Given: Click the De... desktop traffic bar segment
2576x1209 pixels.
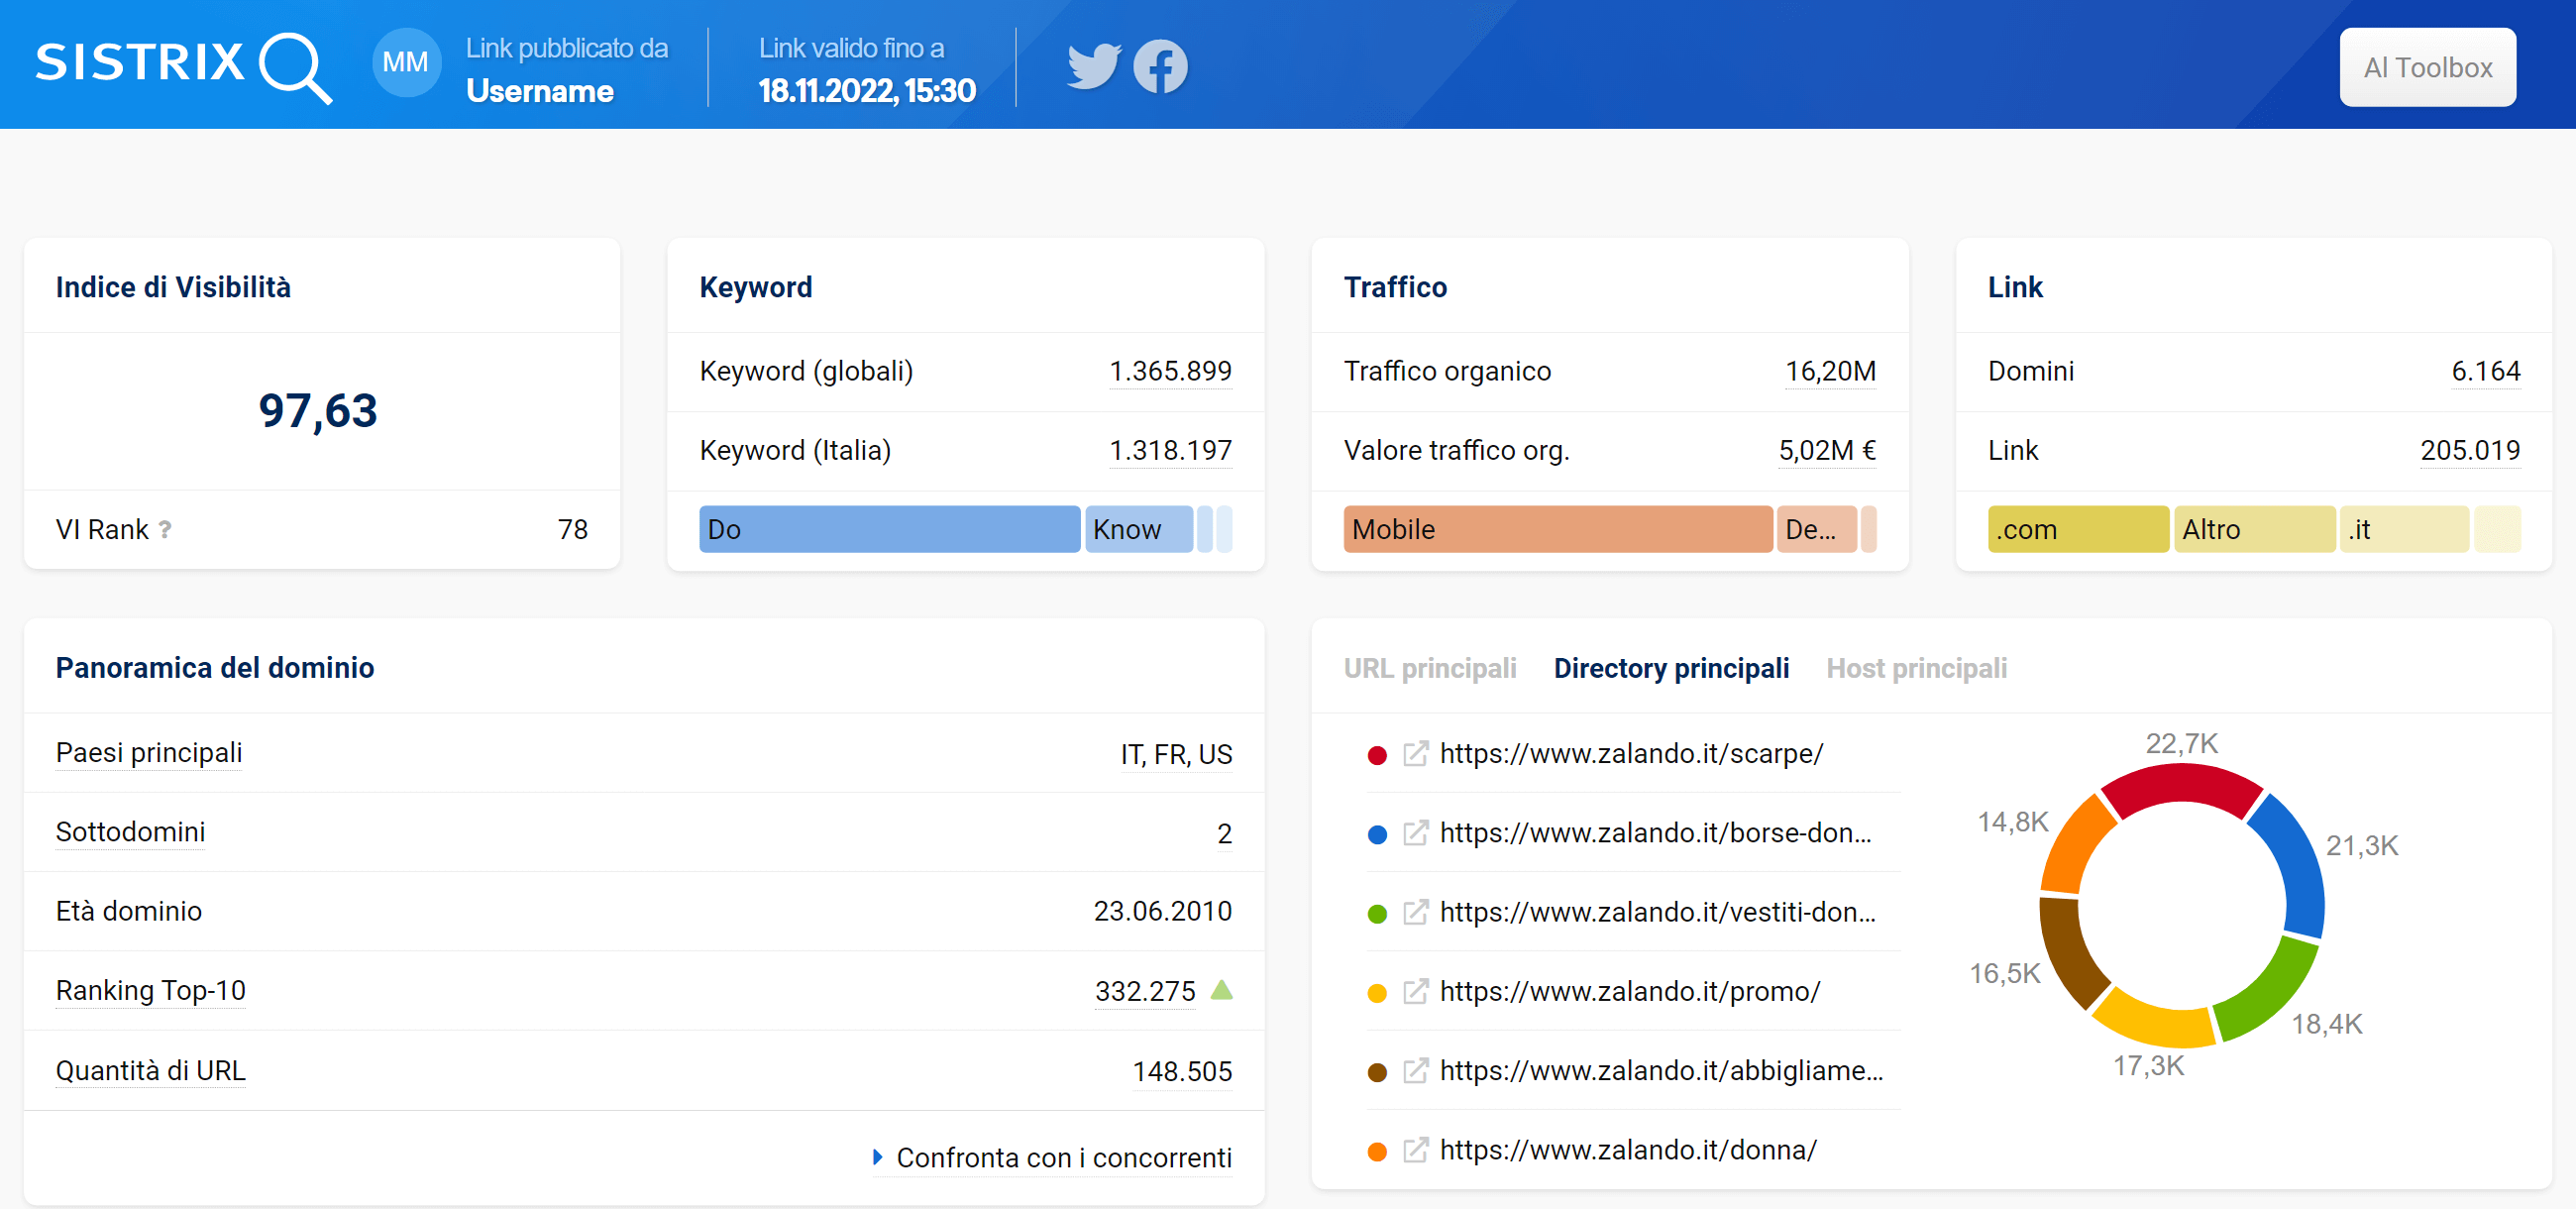Looking at the screenshot, I should pos(1816,529).
